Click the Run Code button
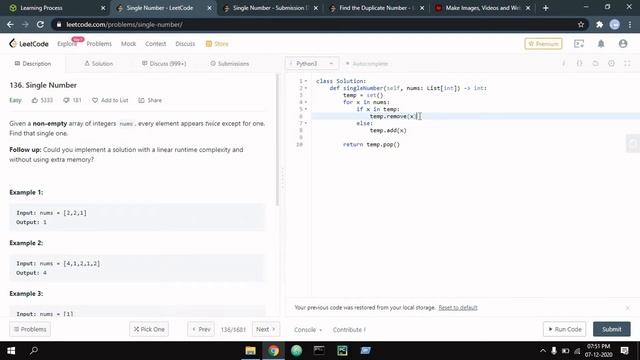Viewport: 640px width, 360px height. 564,329
